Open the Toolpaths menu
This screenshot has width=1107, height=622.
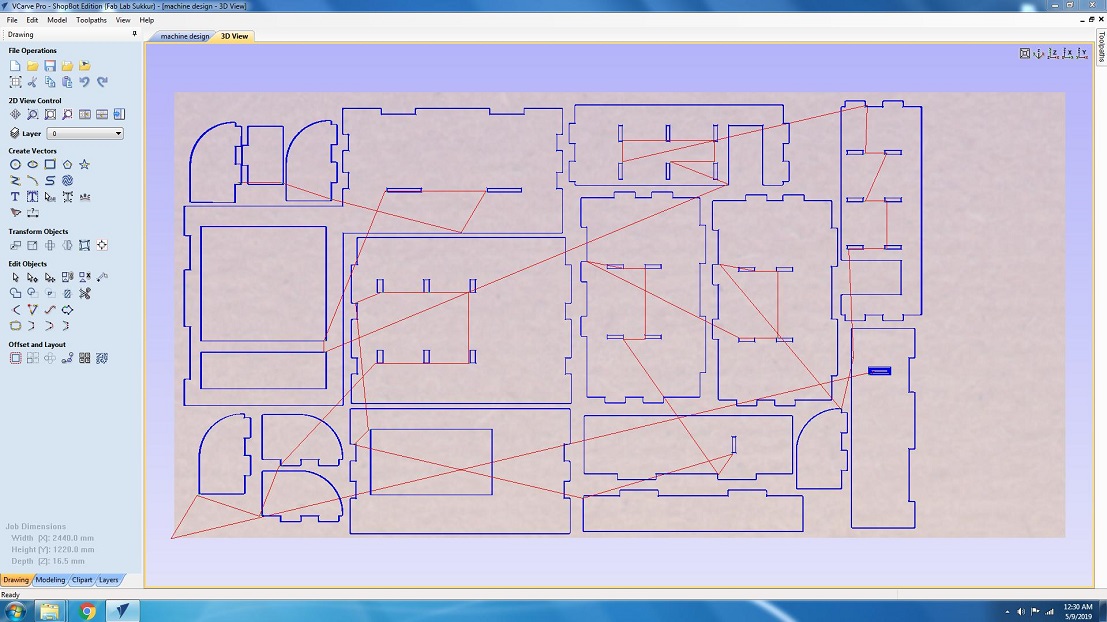coord(91,20)
